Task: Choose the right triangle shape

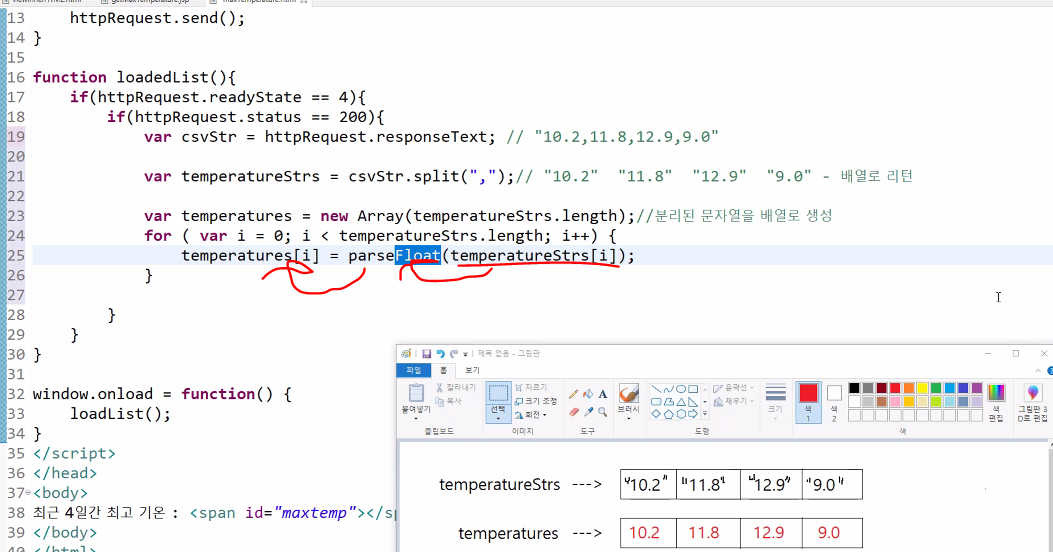Action: tap(693, 402)
